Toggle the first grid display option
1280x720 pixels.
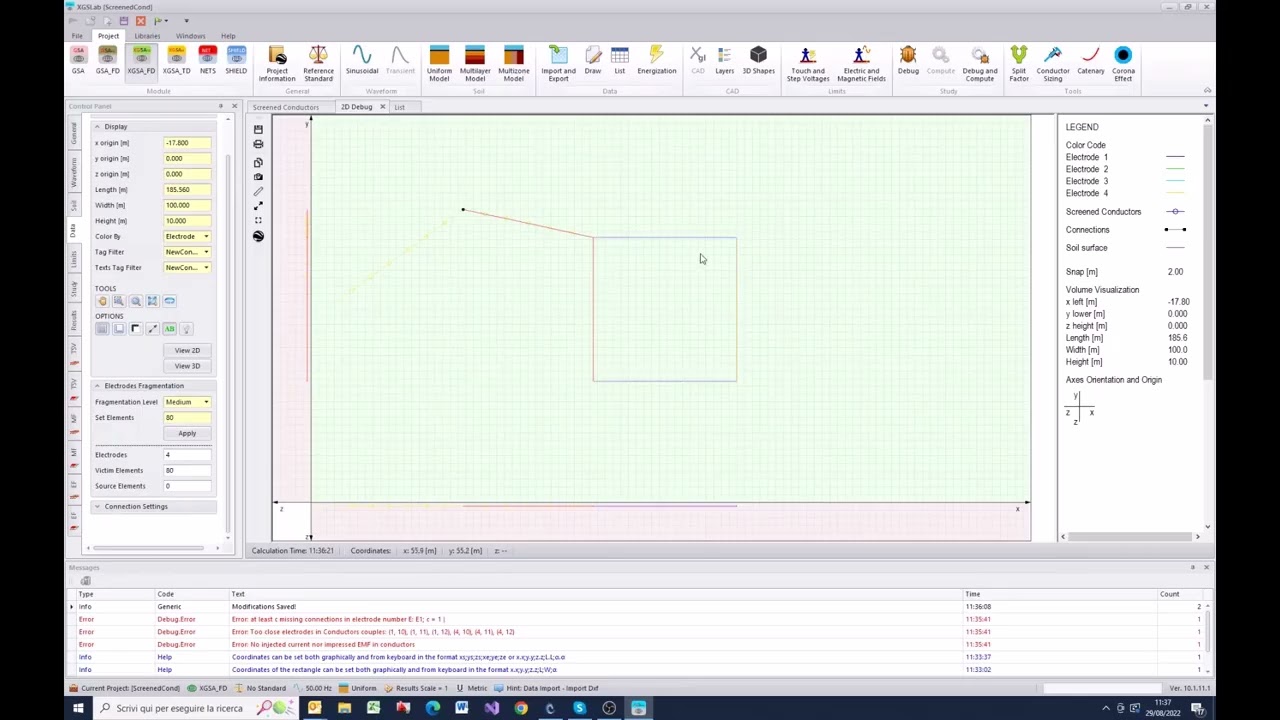click(102, 329)
